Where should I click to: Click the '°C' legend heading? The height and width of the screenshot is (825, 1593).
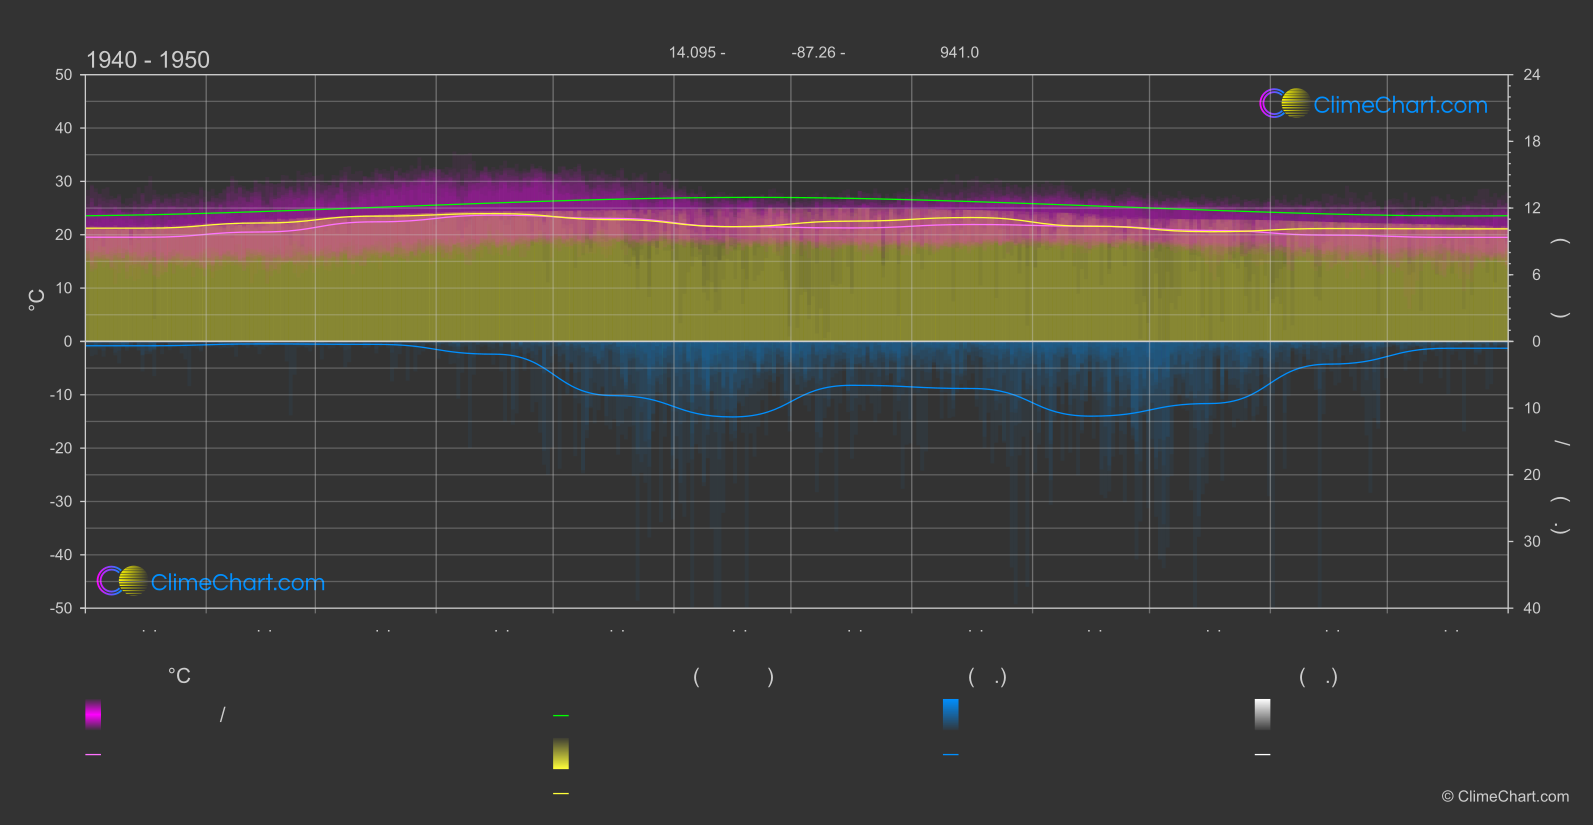[179, 677]
